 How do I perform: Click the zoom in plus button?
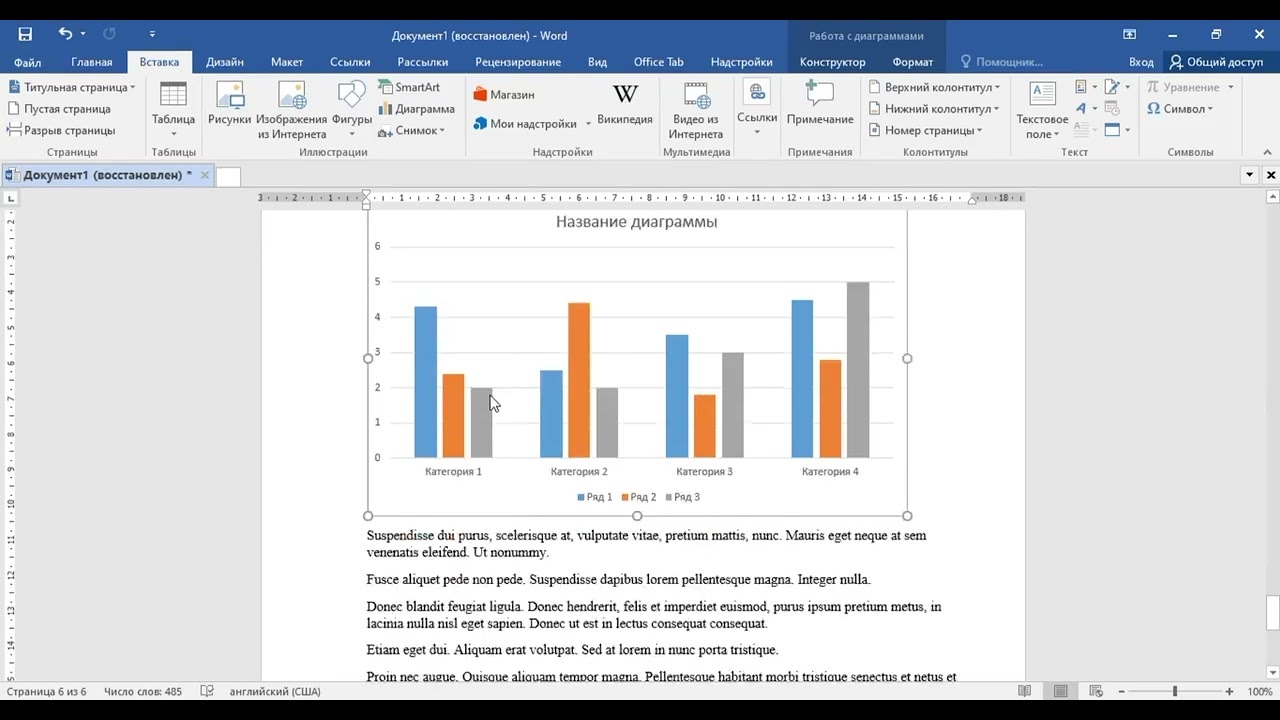1229,691
